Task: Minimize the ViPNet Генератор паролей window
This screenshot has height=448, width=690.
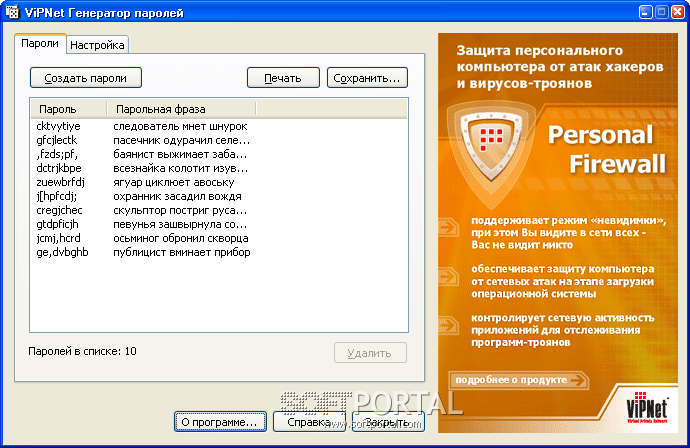Action: point(646,12)
